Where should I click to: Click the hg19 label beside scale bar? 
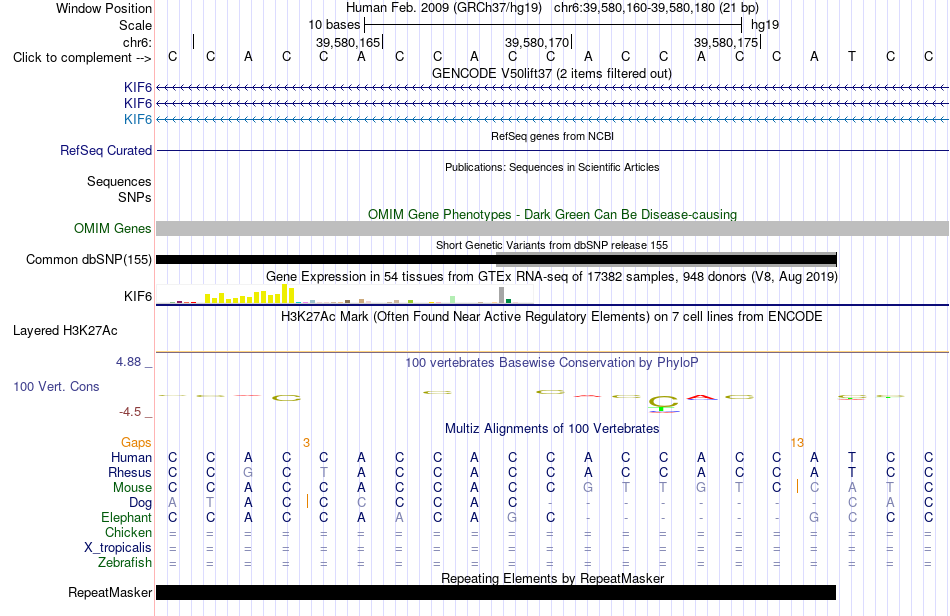[x=765, y=25]
